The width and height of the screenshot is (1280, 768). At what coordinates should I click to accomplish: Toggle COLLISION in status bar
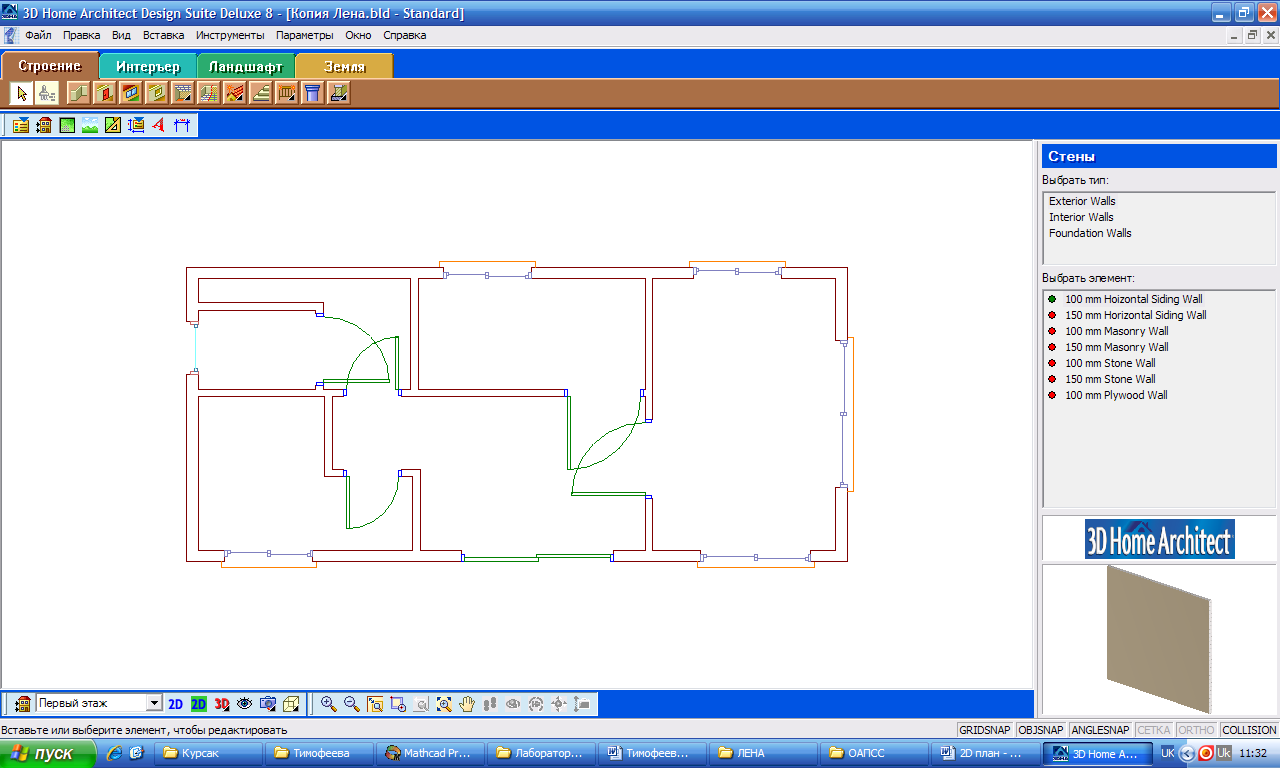1249,730
